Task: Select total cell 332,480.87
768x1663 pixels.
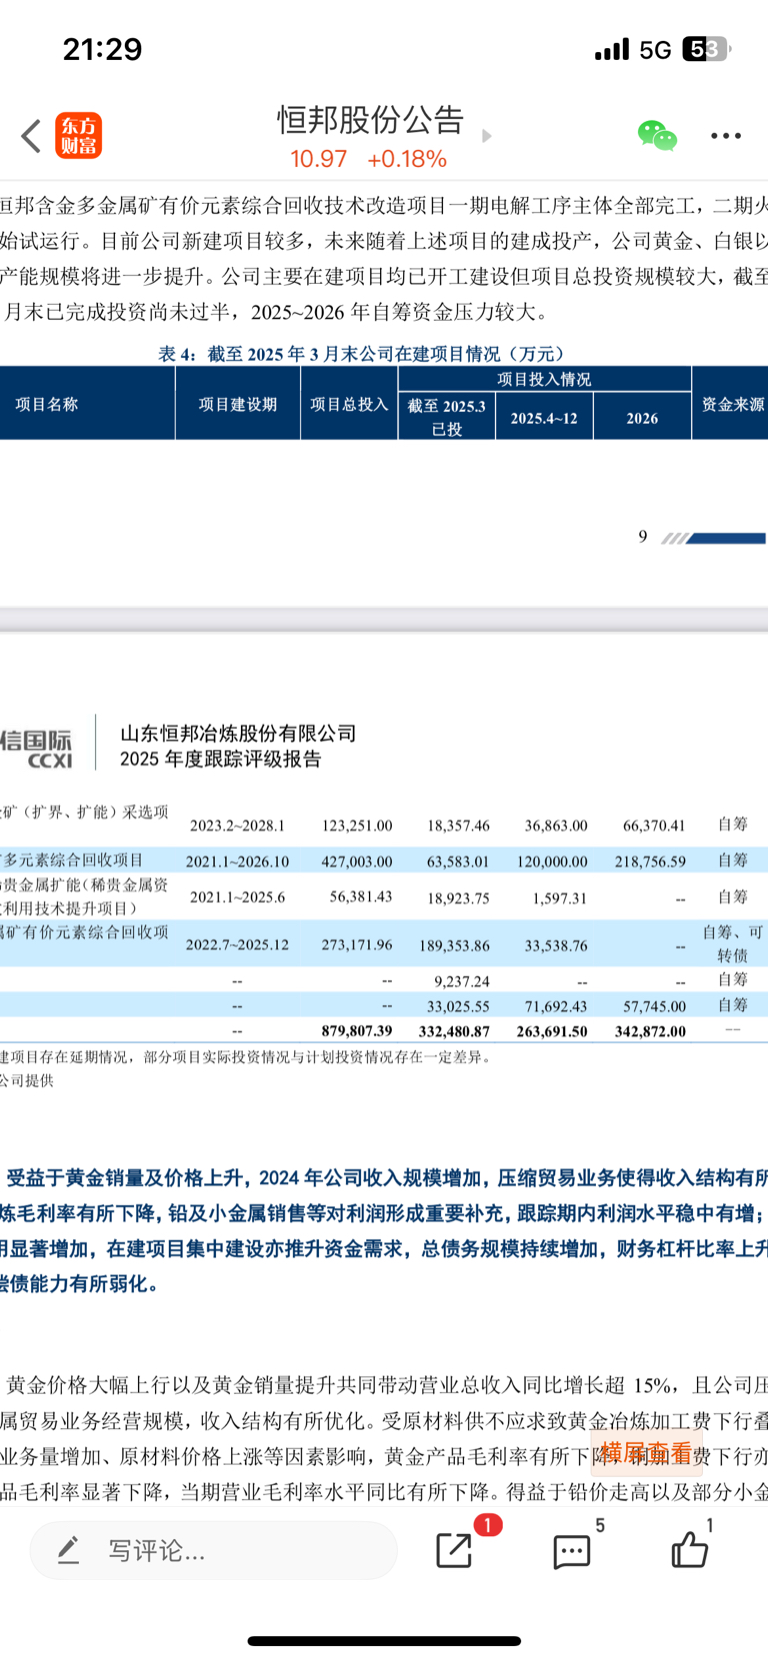Action: [454, 1031]
